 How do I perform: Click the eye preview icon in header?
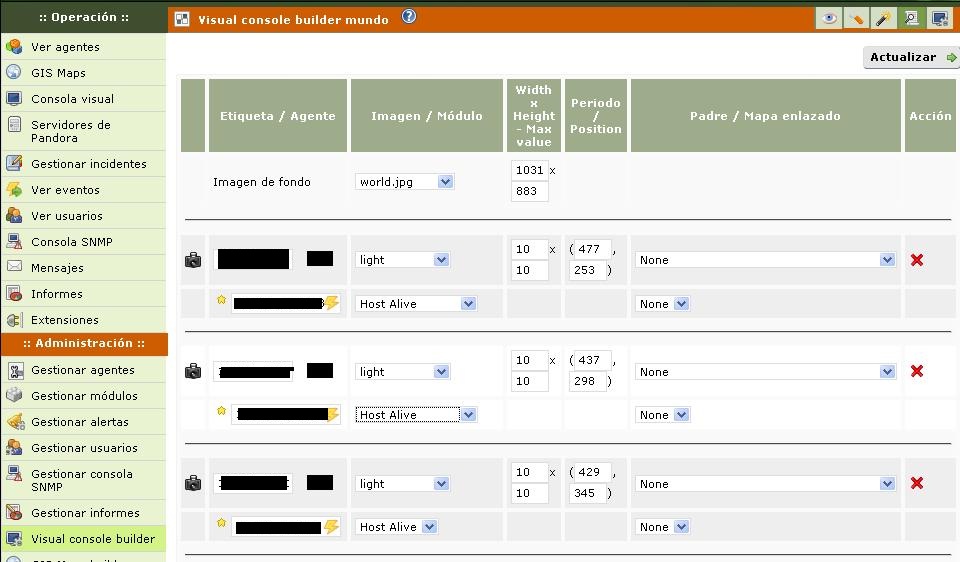[828, 18]
